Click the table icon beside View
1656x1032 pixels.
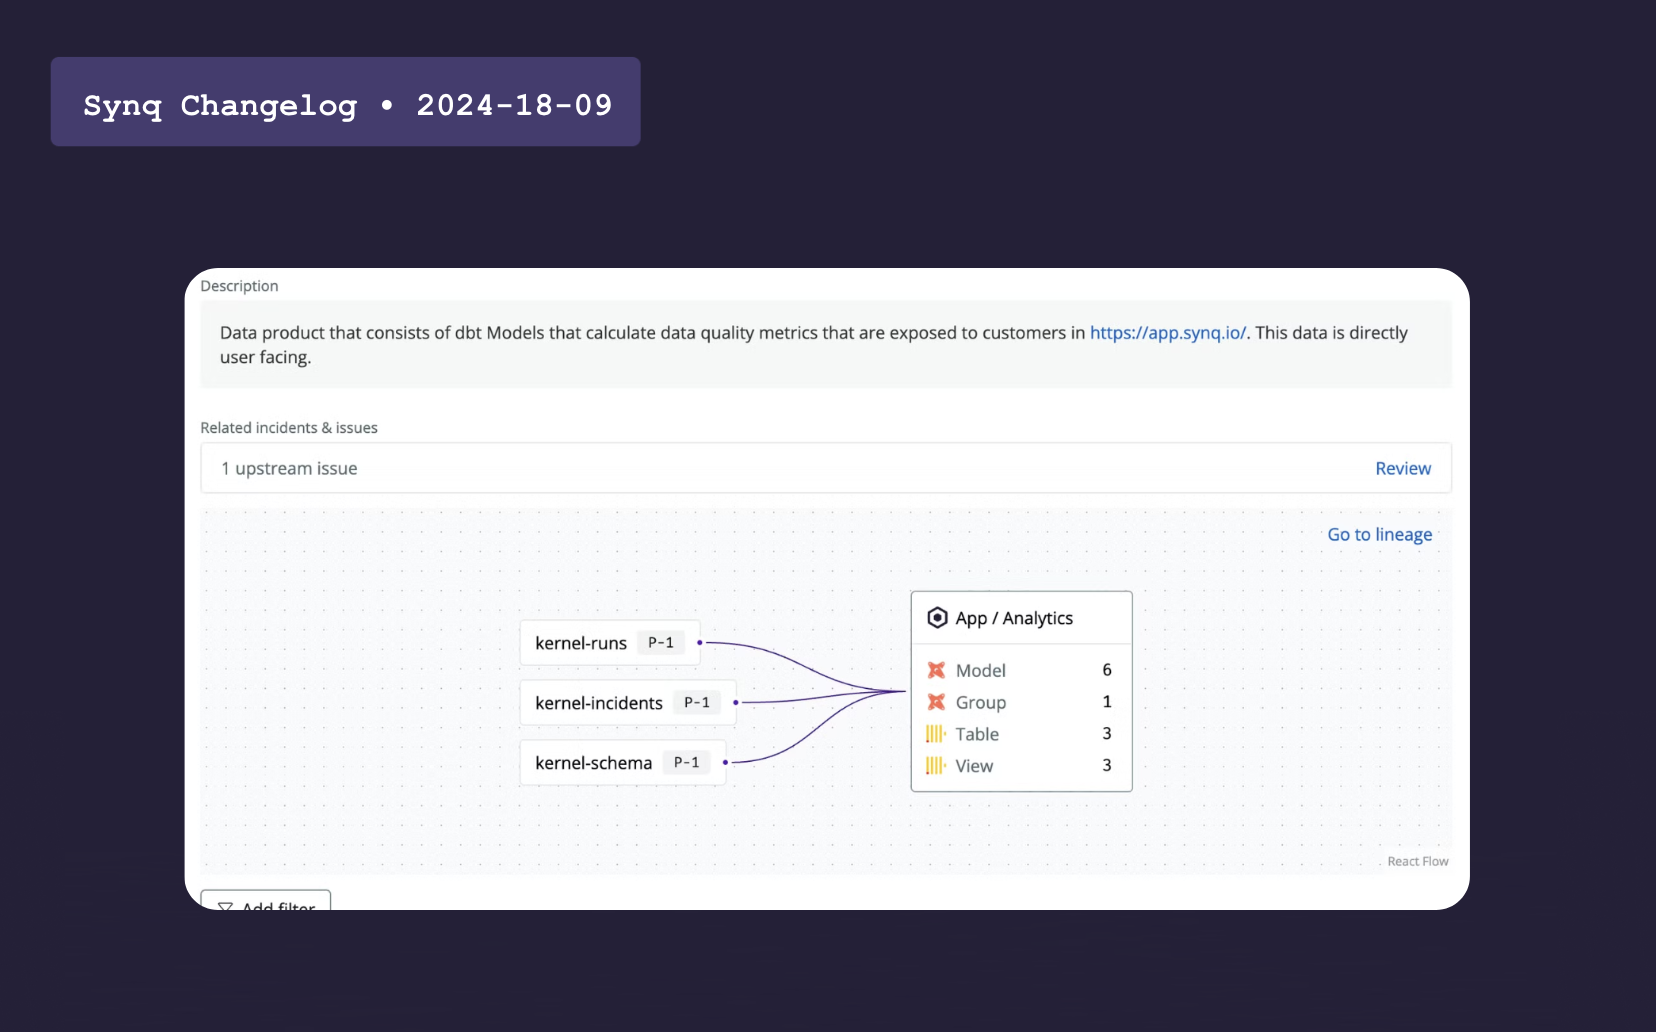pyautogui.click(x=936, y=766)
